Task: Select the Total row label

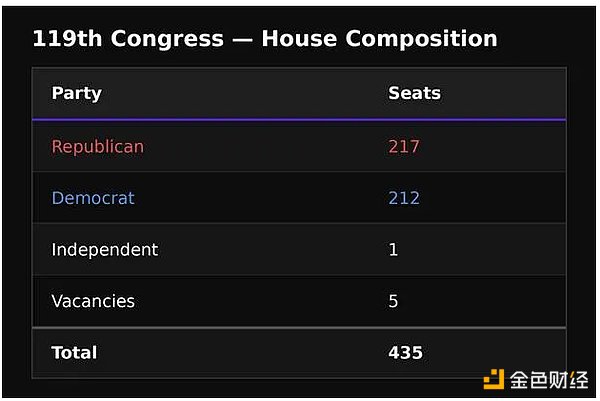Action: tap(74, 352)
